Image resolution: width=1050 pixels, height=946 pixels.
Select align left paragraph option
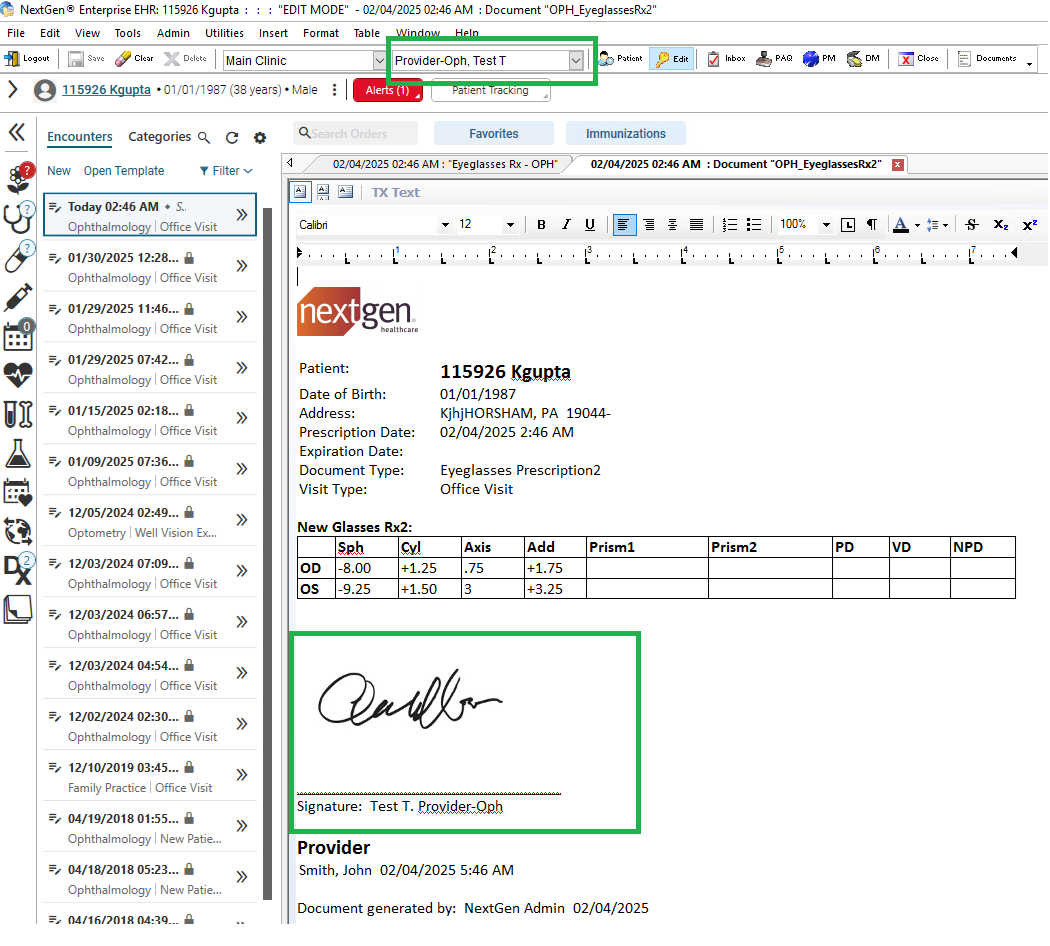[623, 225]
